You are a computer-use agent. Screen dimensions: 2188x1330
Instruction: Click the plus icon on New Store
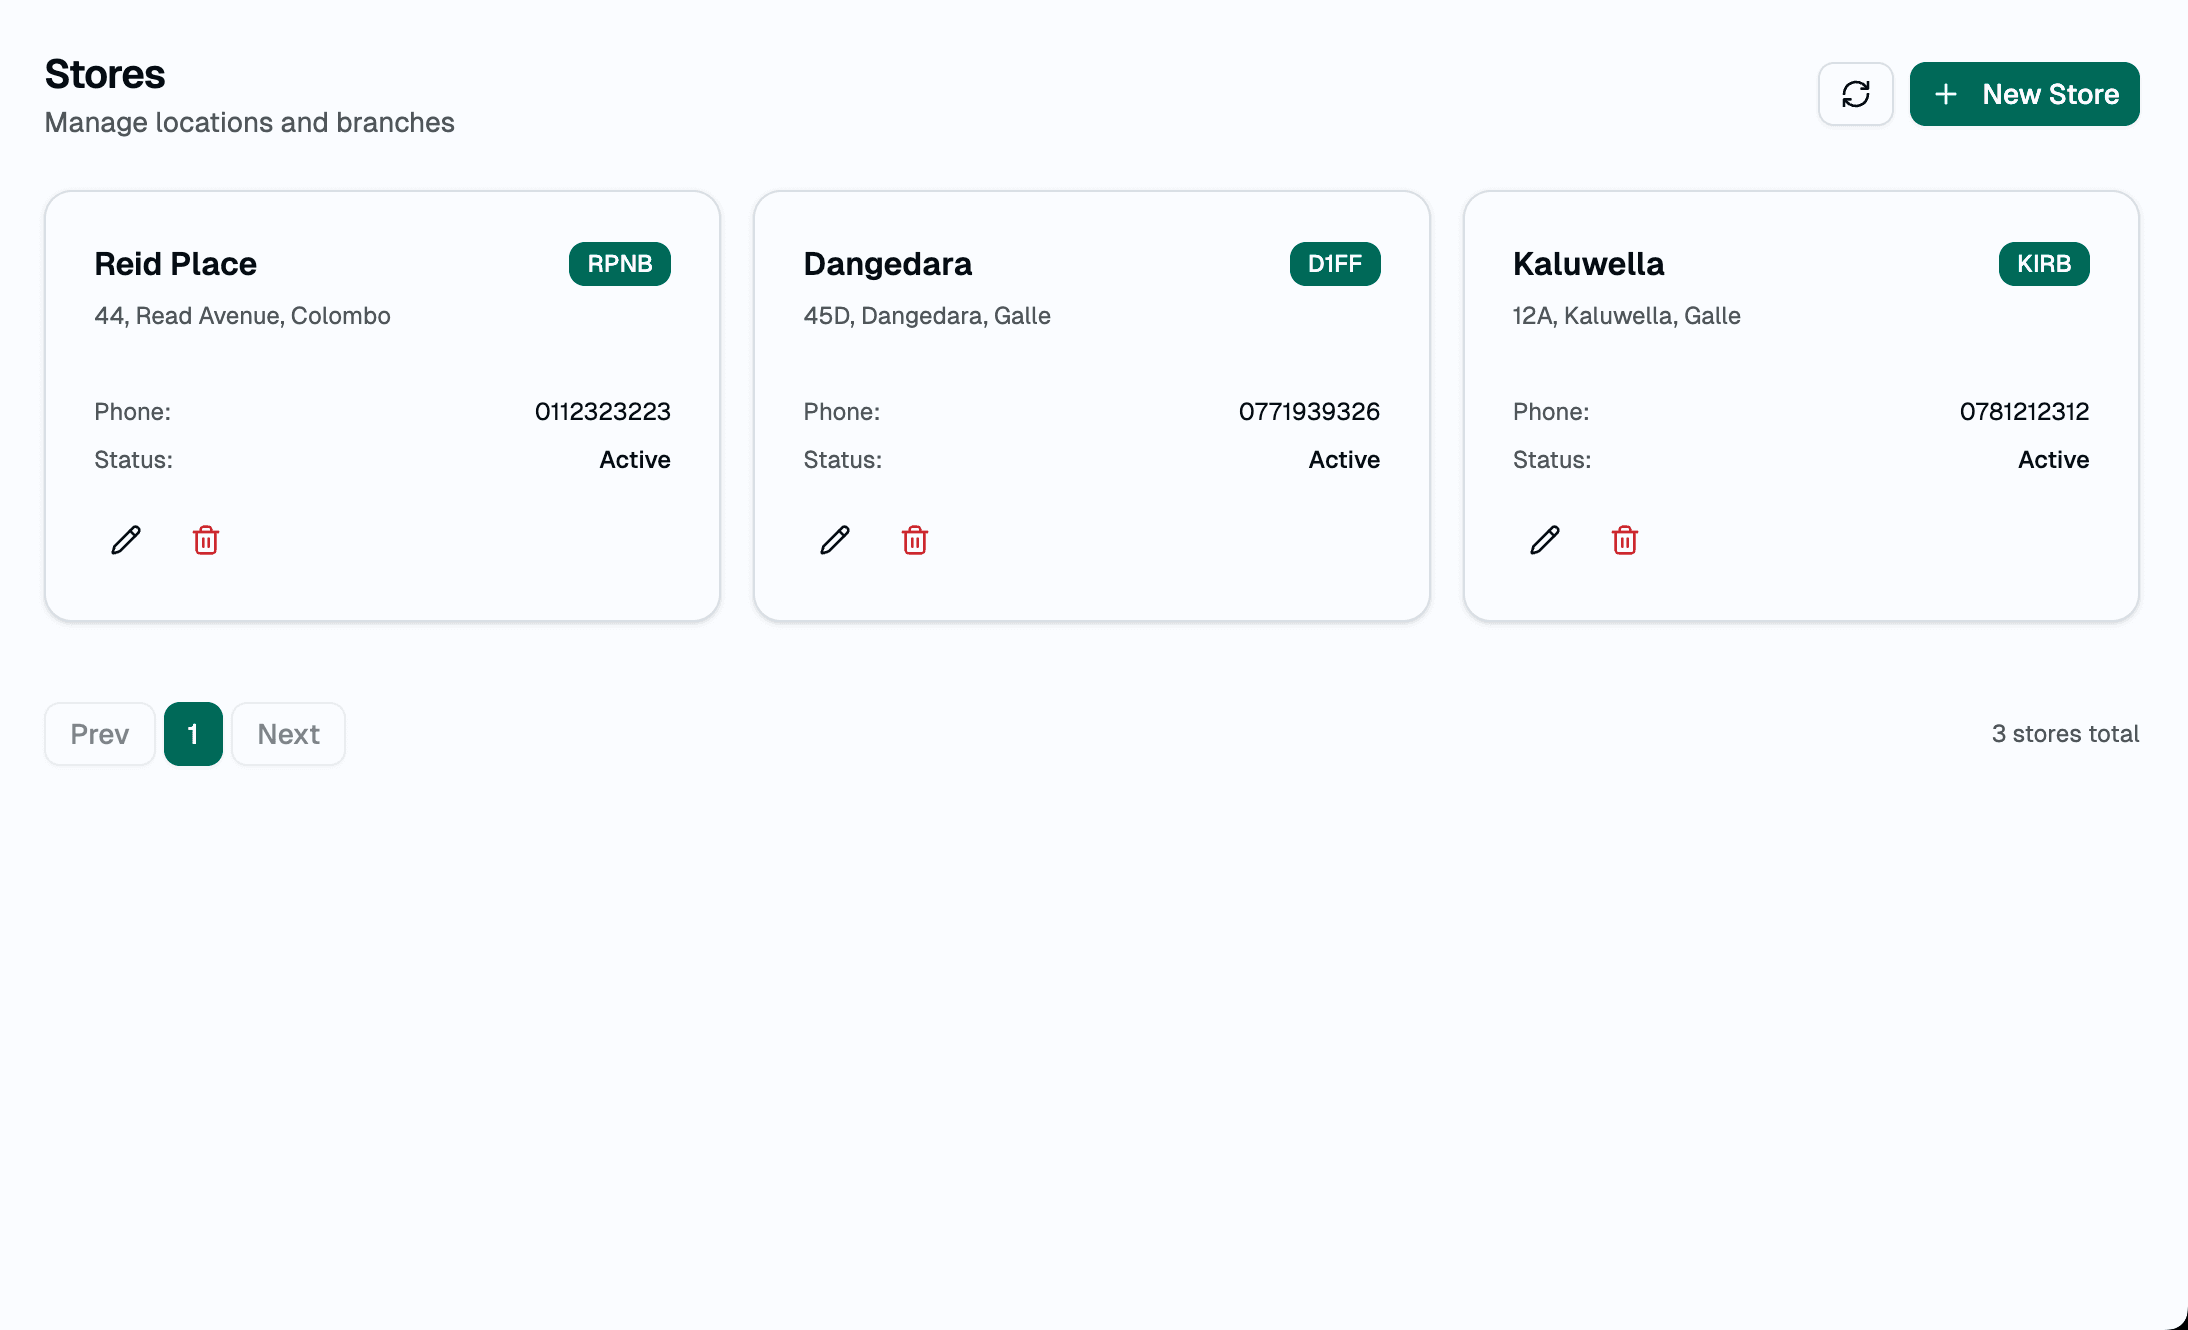coord(1945,93)
